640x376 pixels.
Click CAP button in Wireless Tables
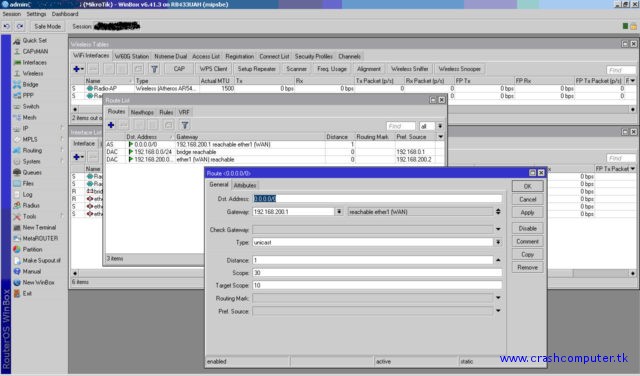pos(179,69)
